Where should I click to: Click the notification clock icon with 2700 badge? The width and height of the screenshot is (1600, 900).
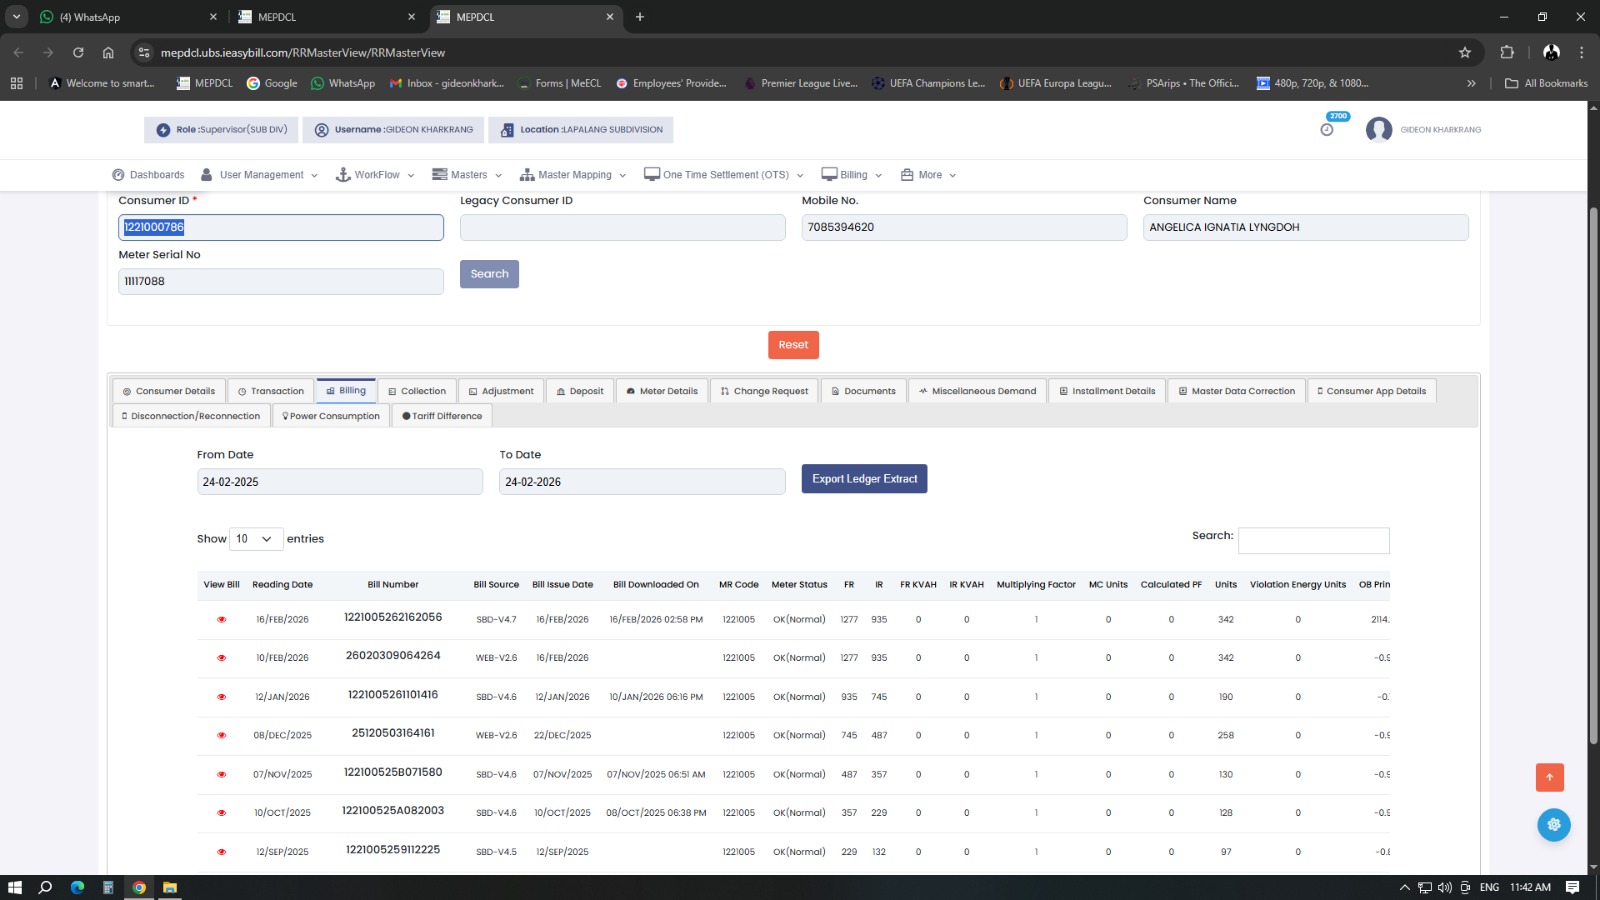[x=1327, y=129]
